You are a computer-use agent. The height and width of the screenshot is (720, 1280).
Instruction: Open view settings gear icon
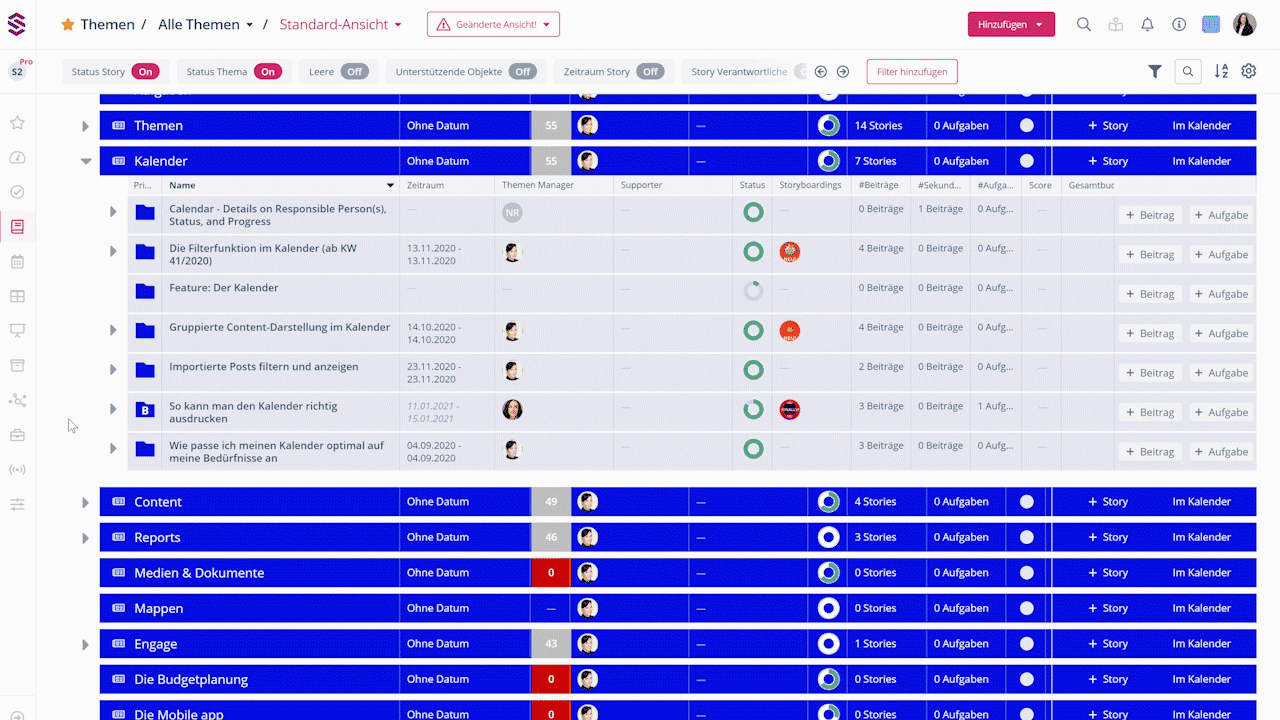(1249, 71)
